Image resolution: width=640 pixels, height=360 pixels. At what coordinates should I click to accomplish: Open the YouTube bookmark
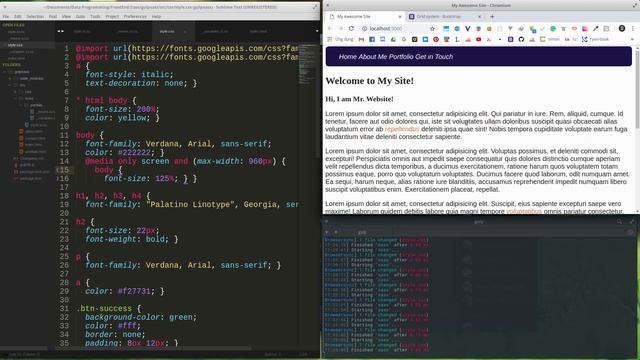478,39
